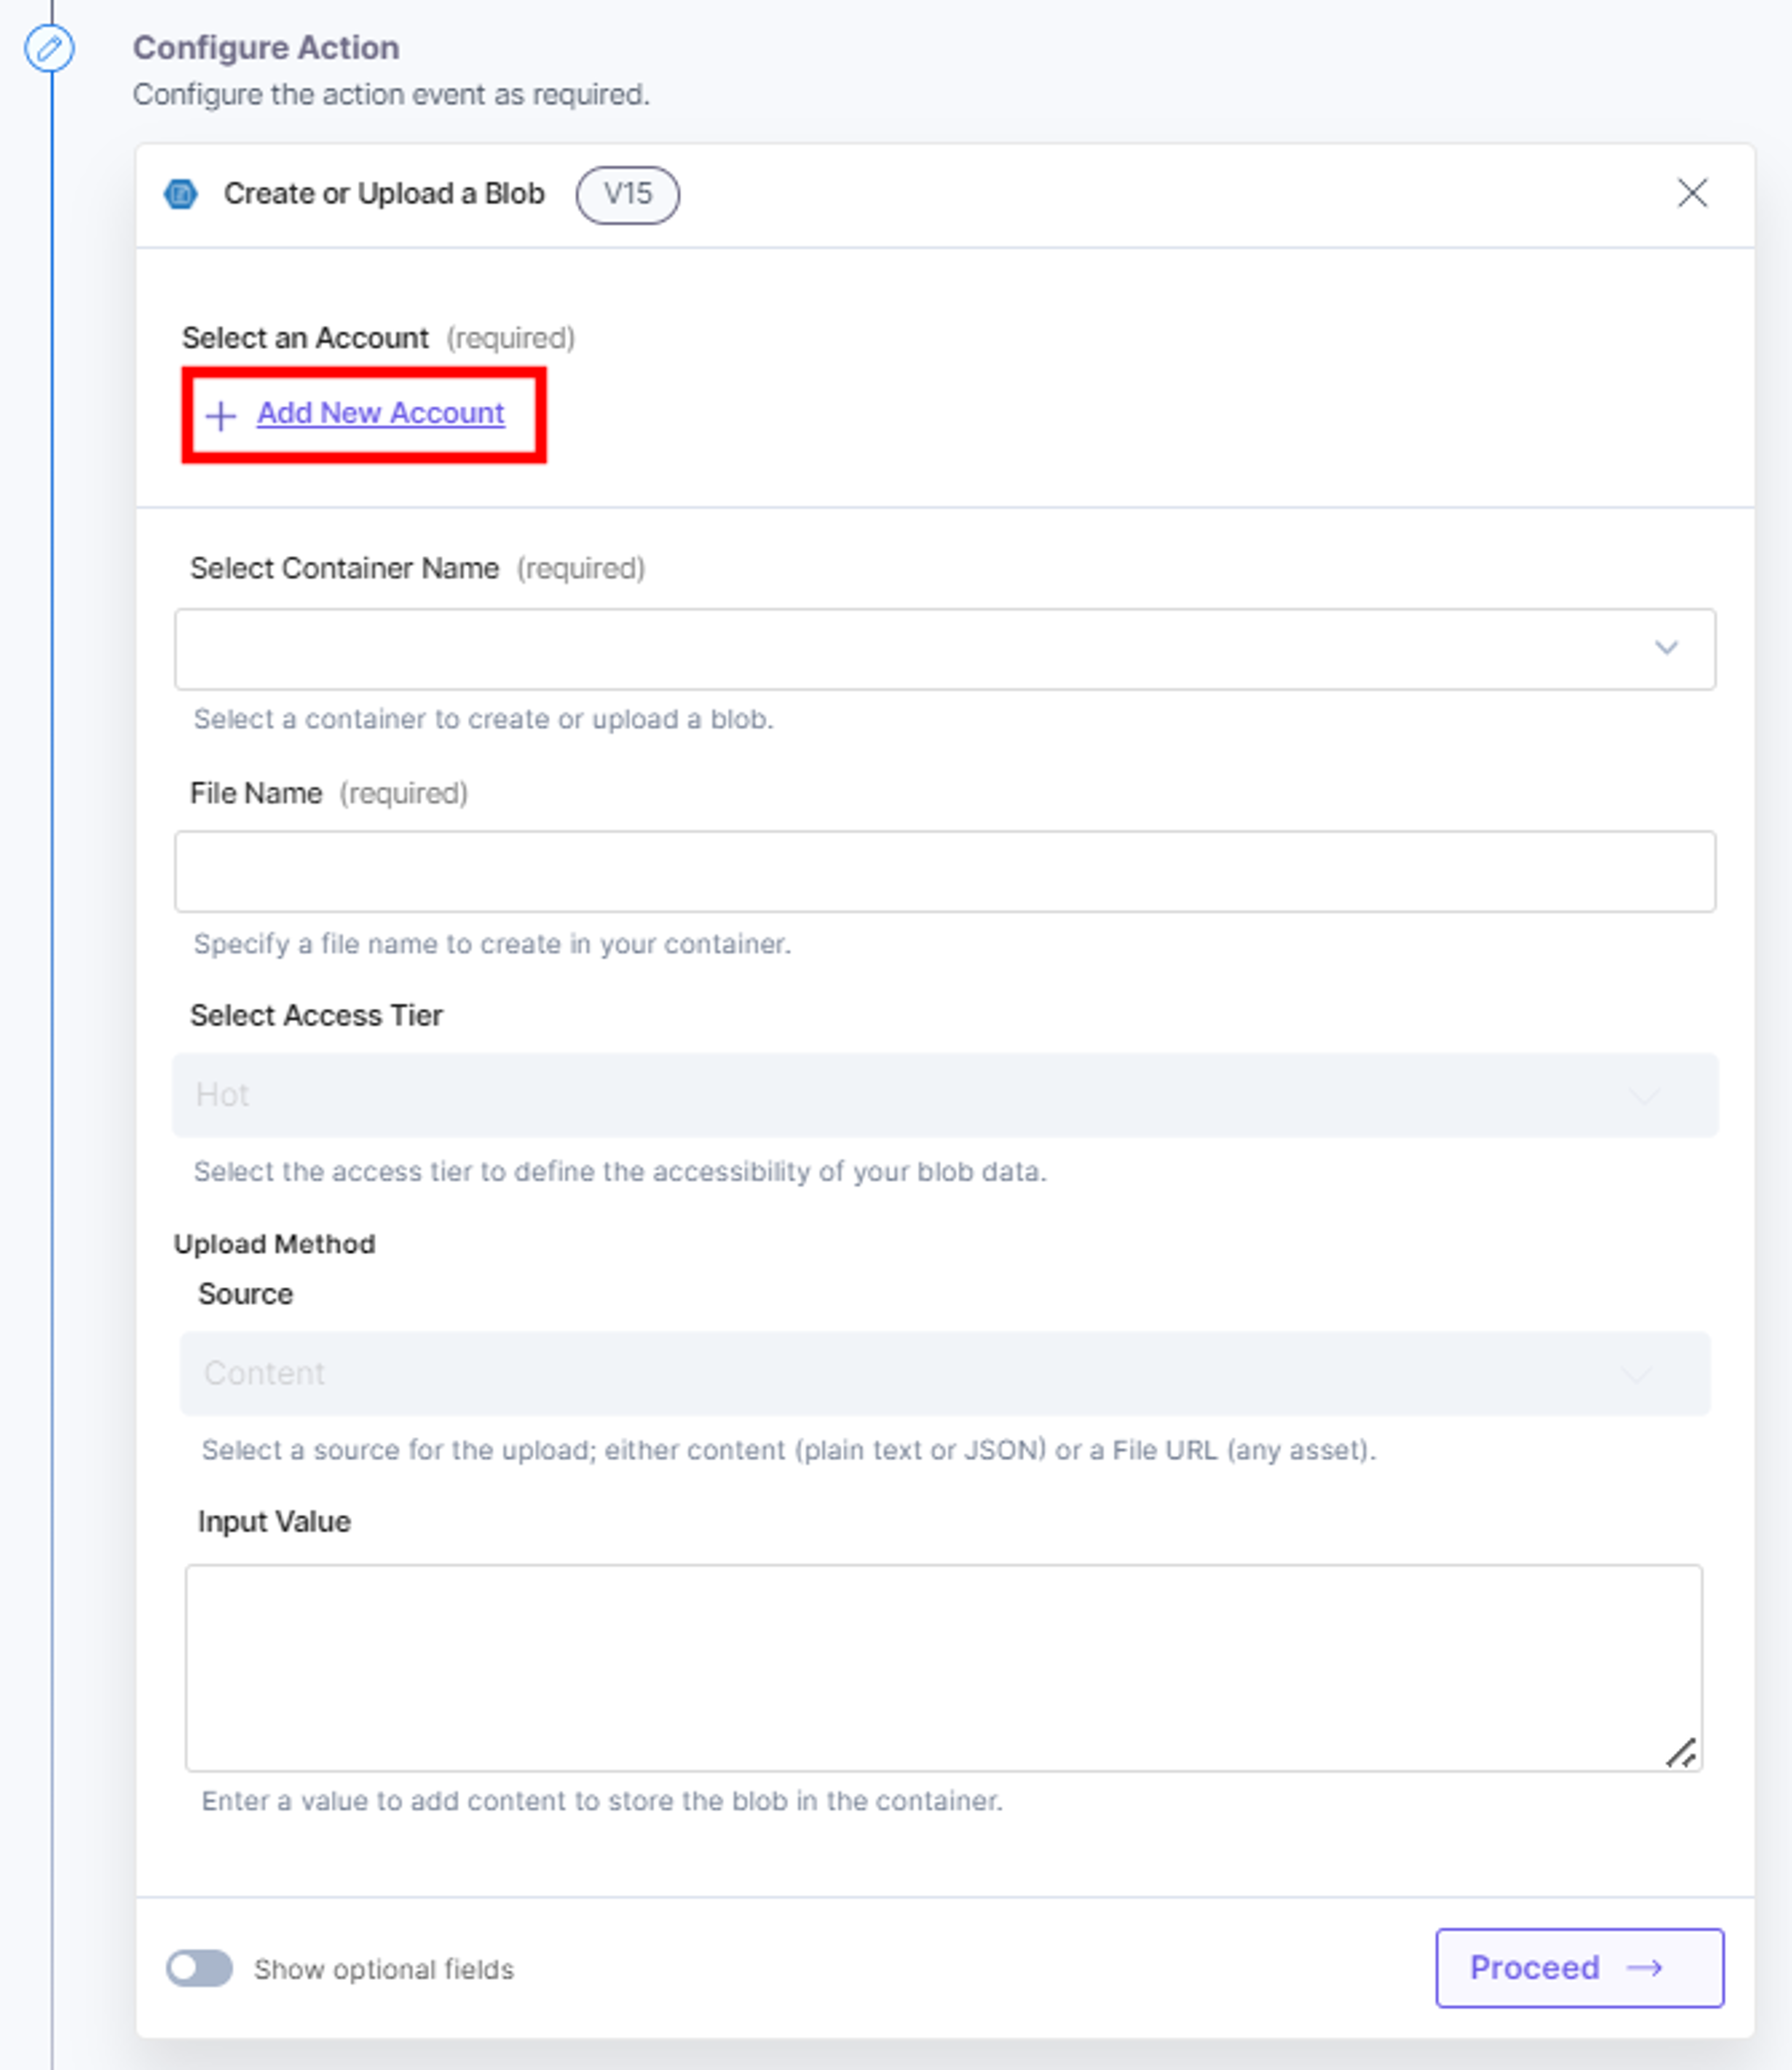The image size is (1792, 2070).
Task: Focus the File Name input field
Action: 945,871
